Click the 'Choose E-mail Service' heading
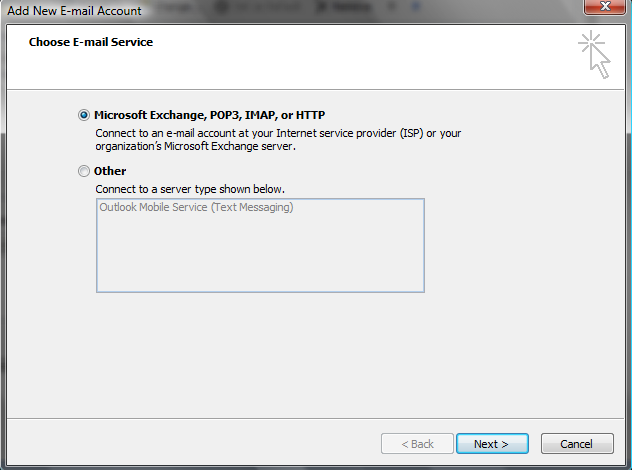 click(91, 43)
